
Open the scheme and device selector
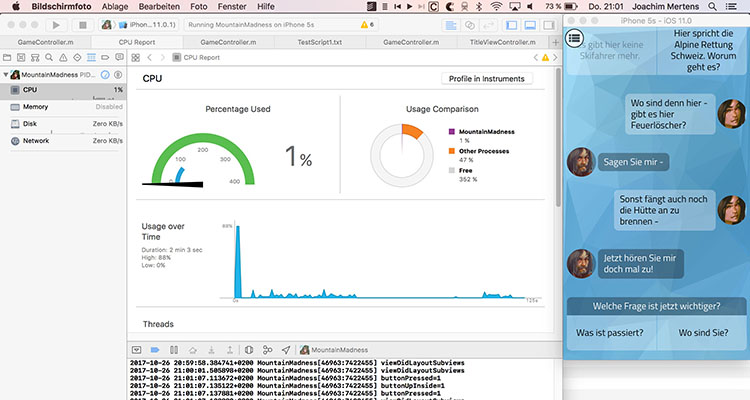click(x=139, y=25)
